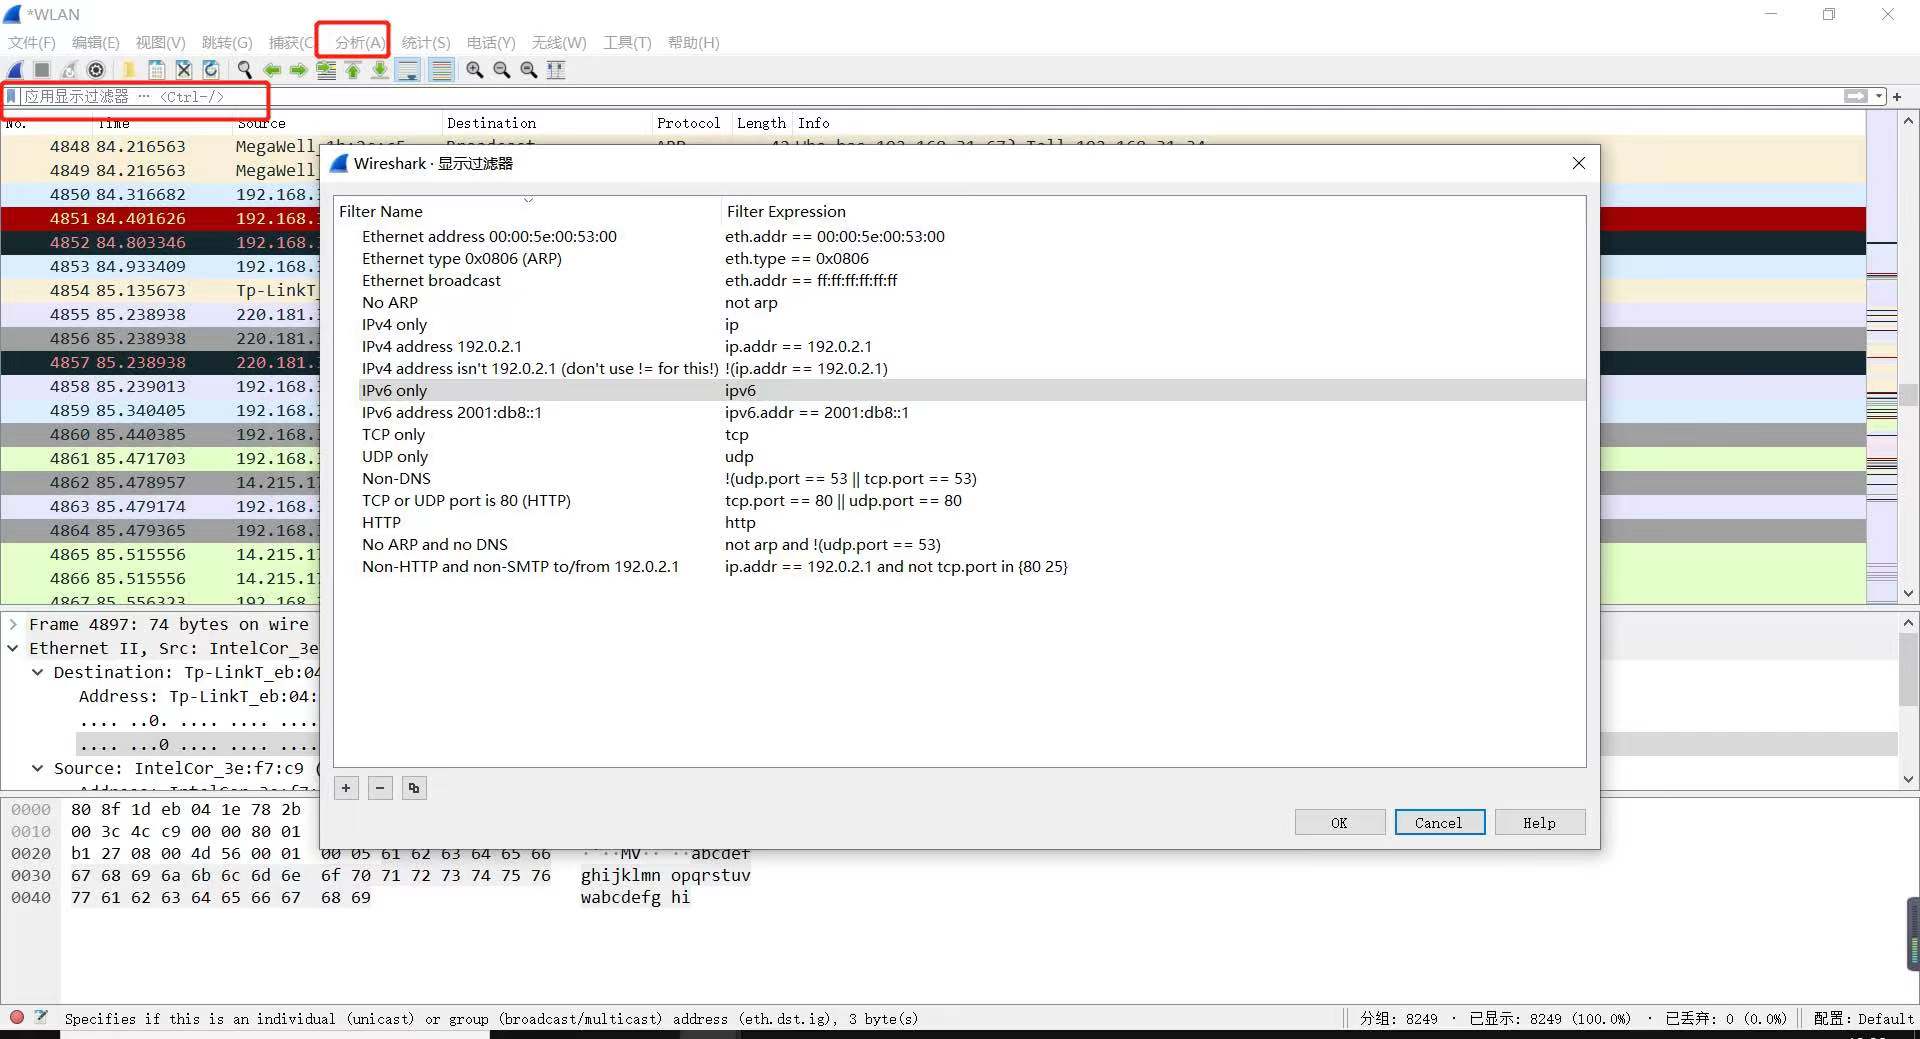1920x1039 pixels.
Task: Click Cancel in display filter dialog
Action: pyautogui.click(x=1439, y=822)
